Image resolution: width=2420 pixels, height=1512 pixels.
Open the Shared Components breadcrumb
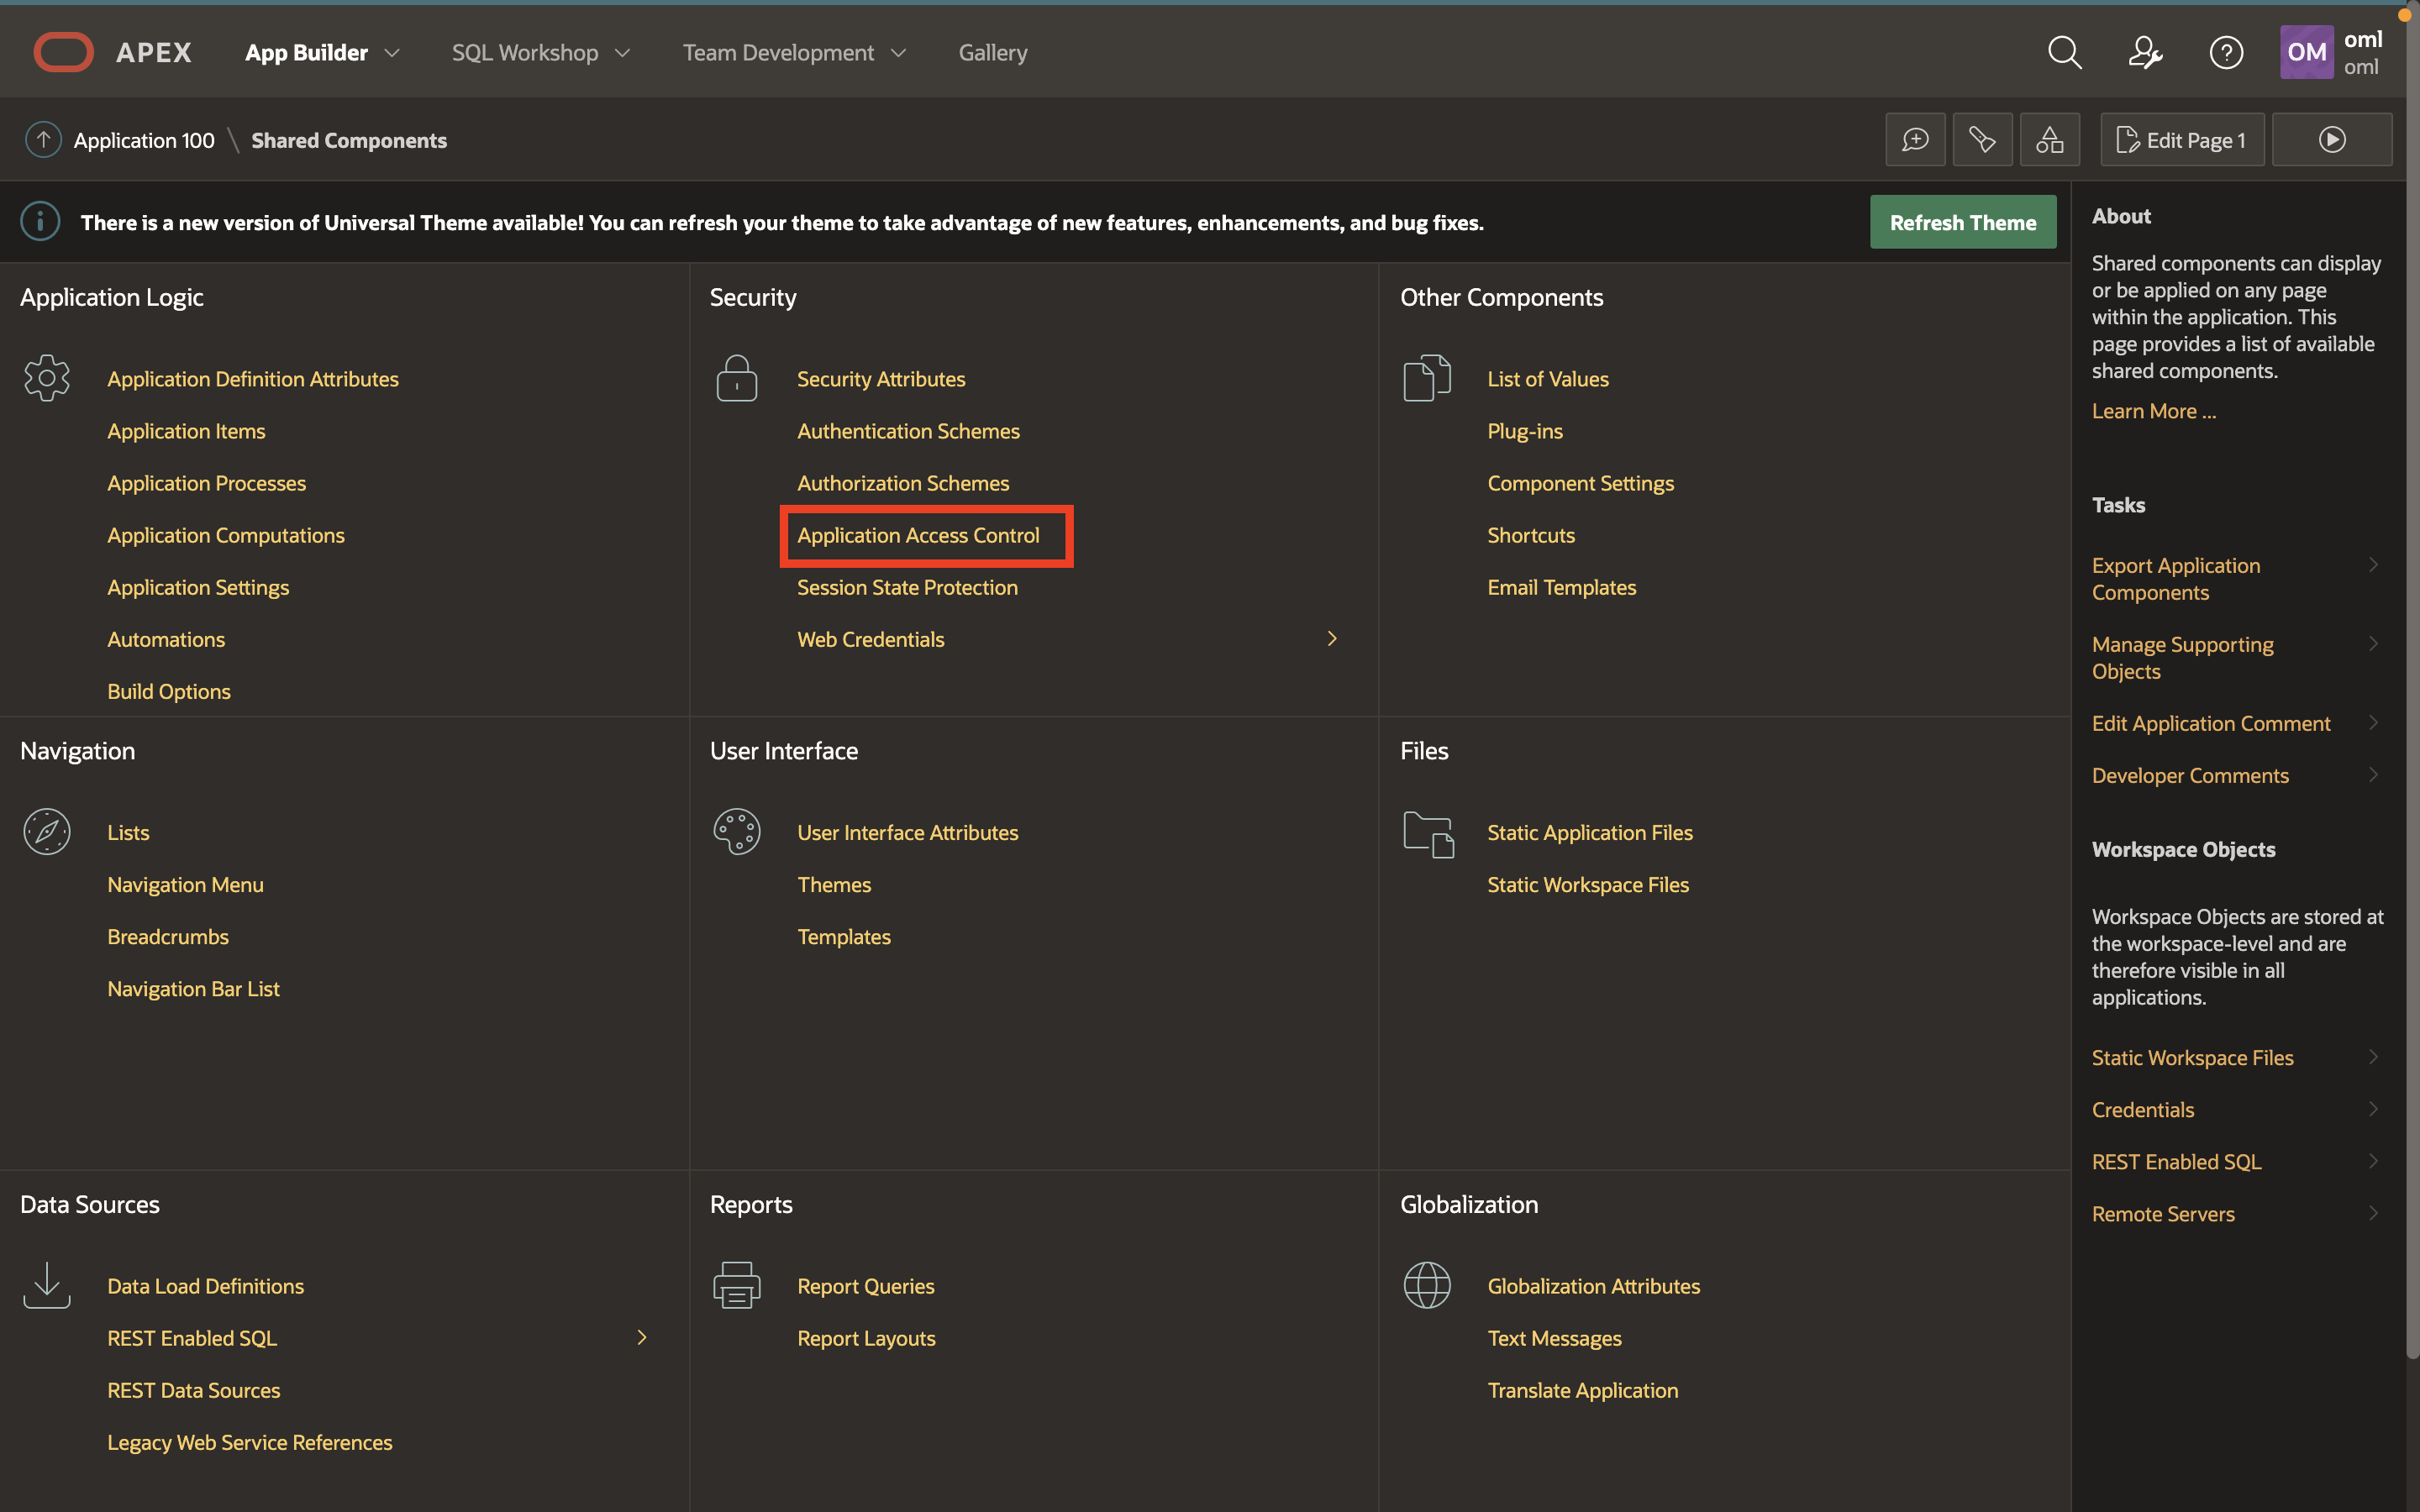348,140
